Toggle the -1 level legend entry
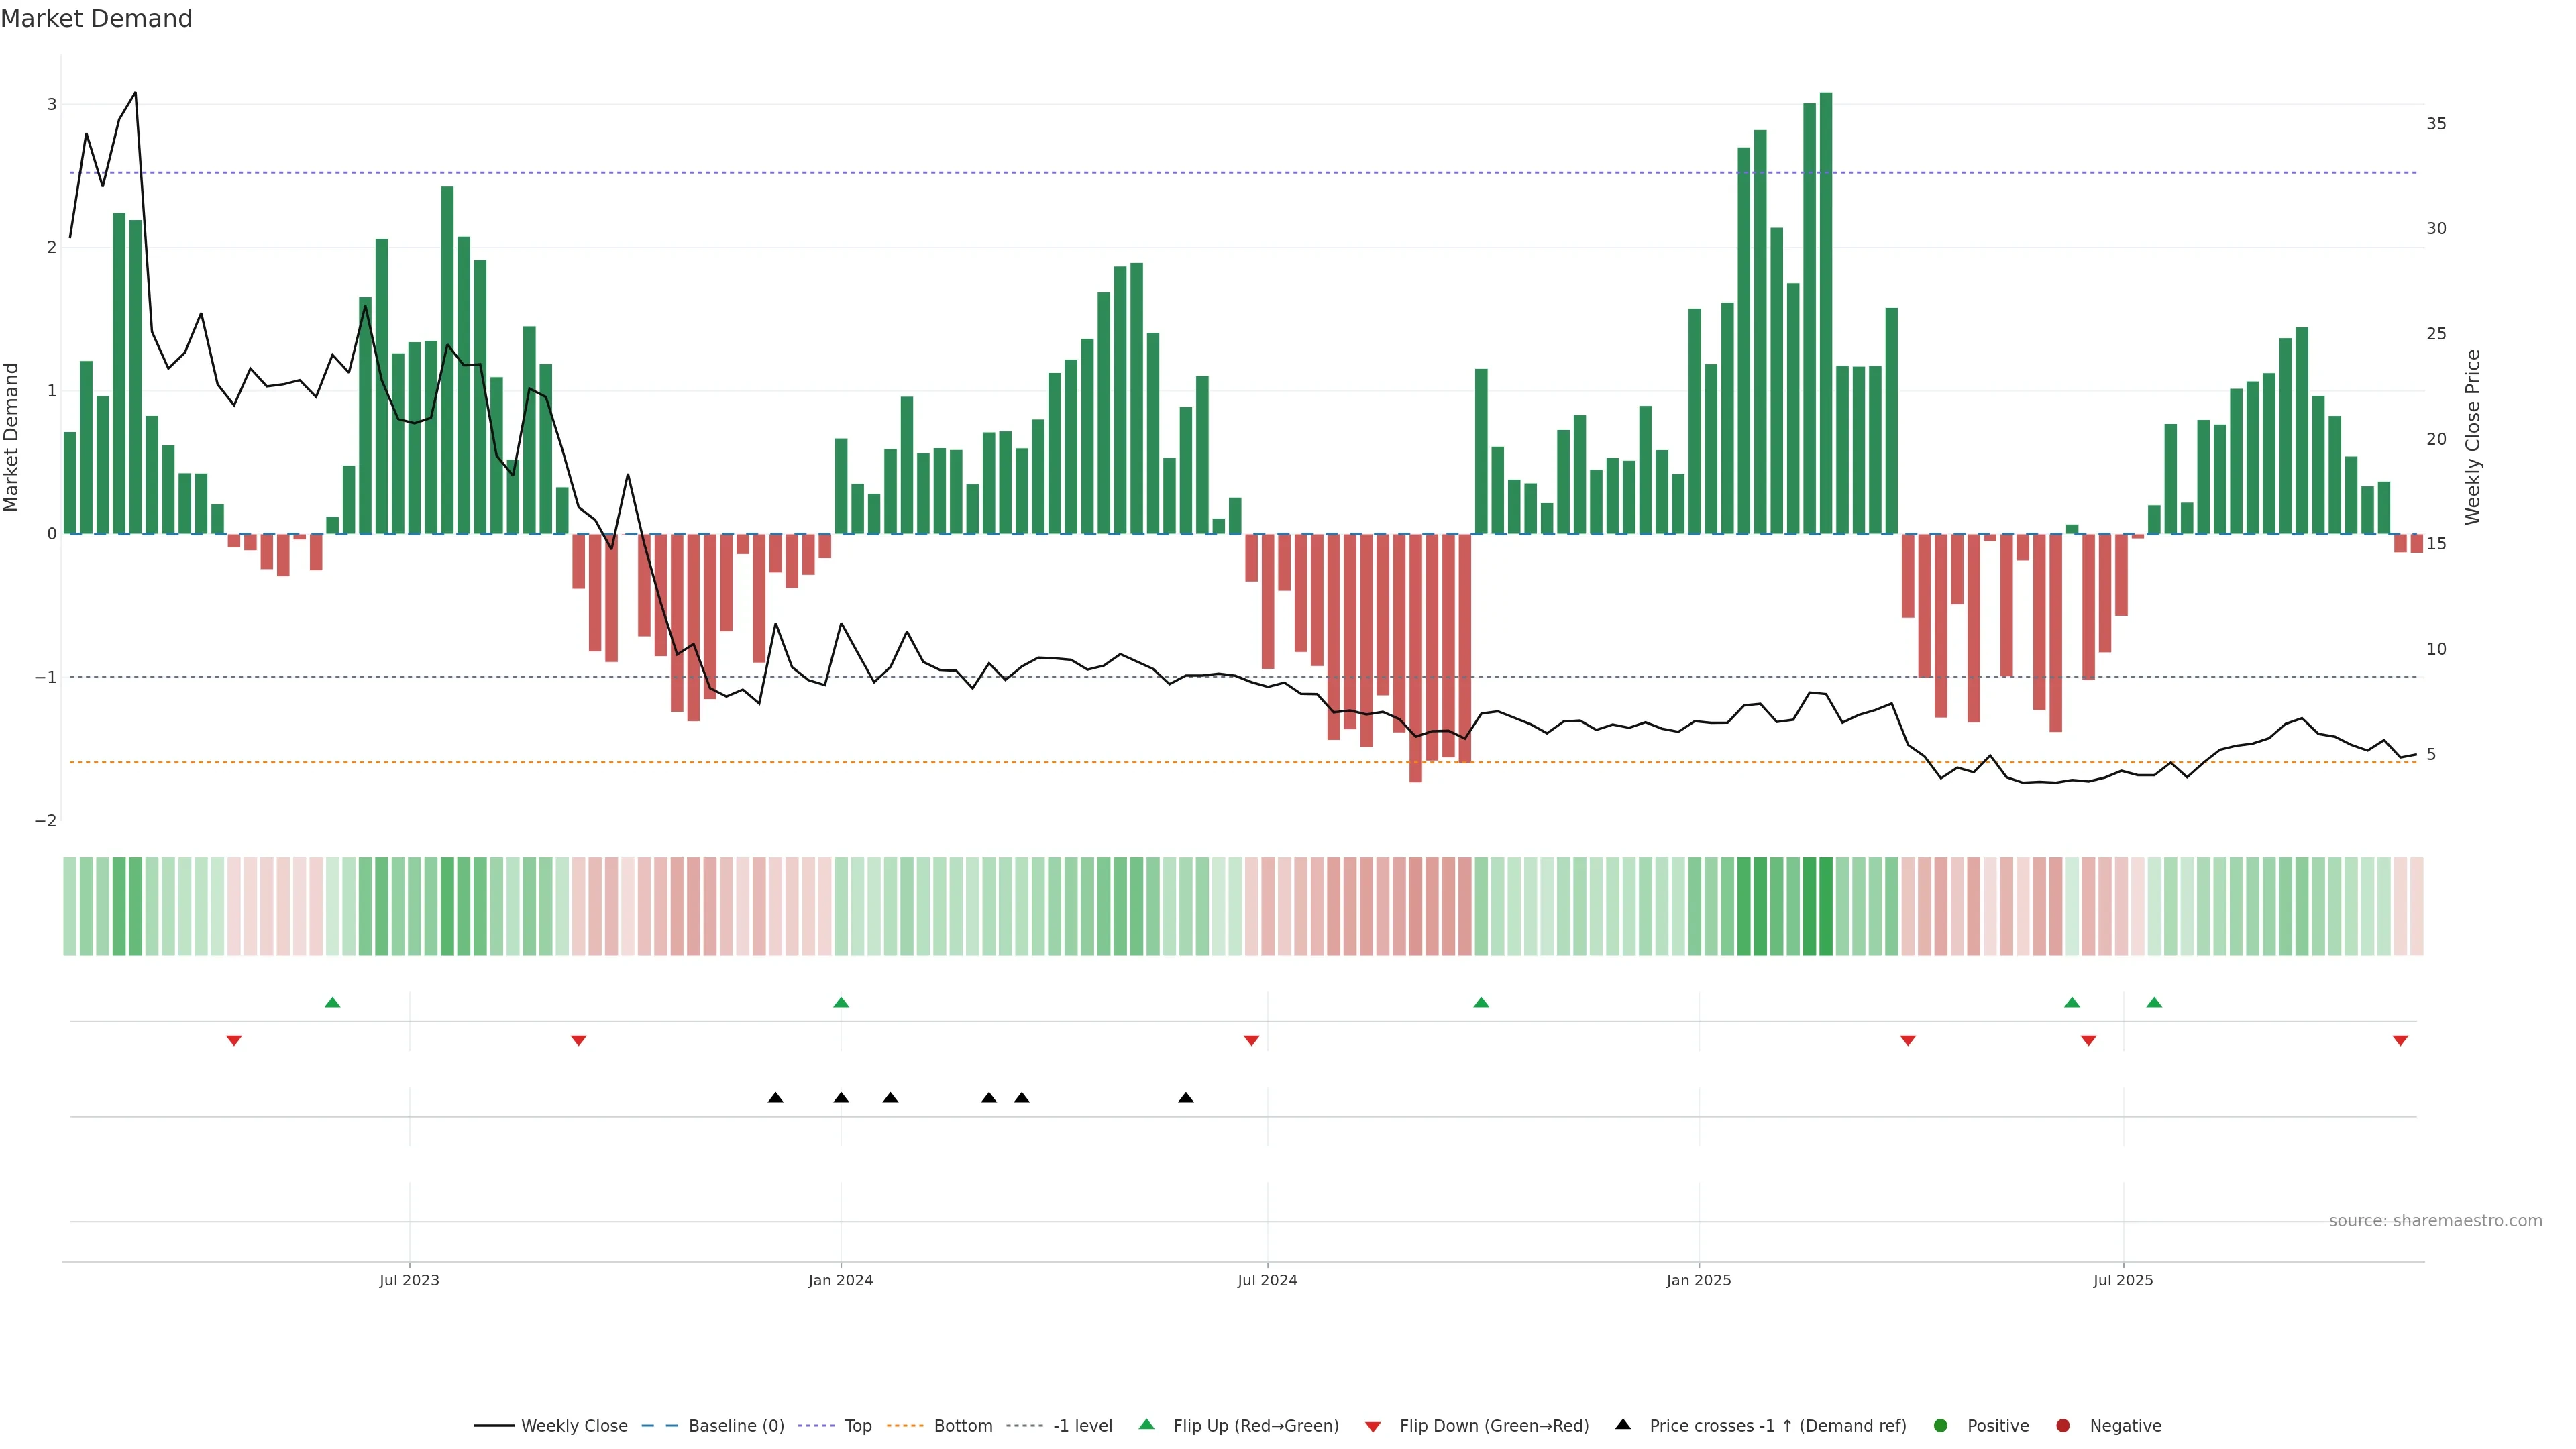The width and height of the screenshot is (2576, 1449). [x=1082, y=1425]
